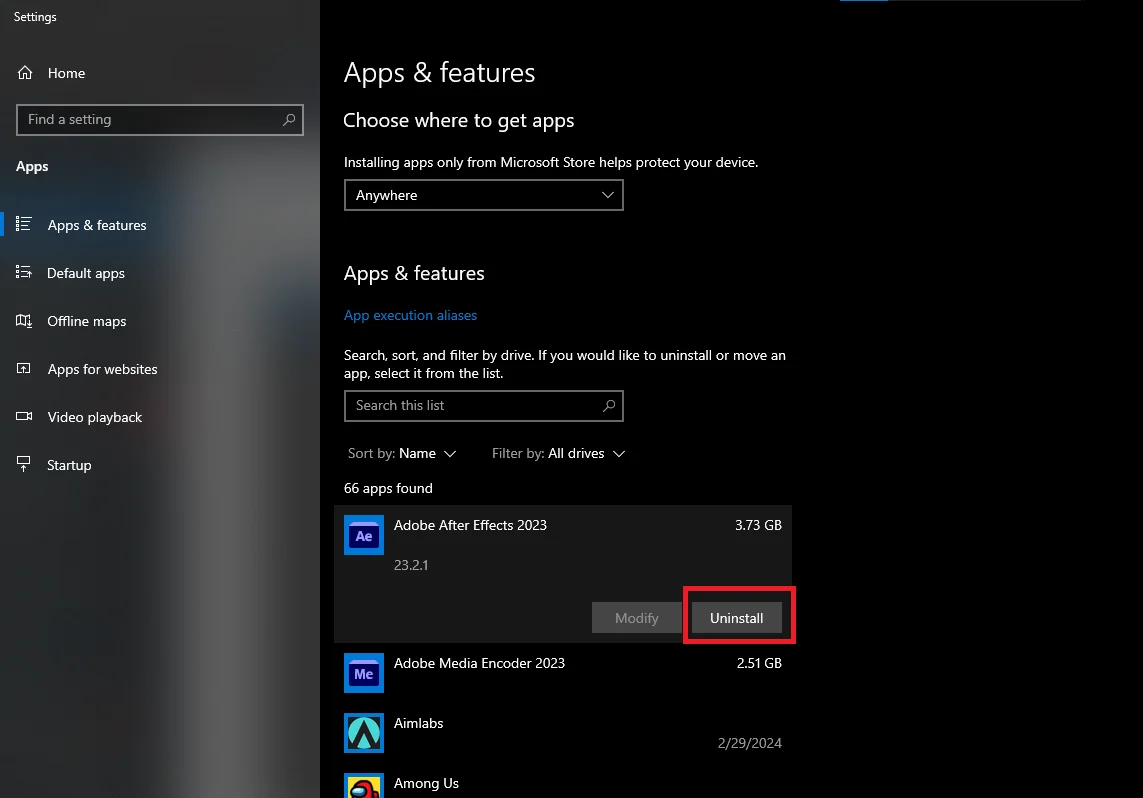Screen dimensions: 1143x798
Task: Open the Anywhere app source dropdown
Action: 483,195
